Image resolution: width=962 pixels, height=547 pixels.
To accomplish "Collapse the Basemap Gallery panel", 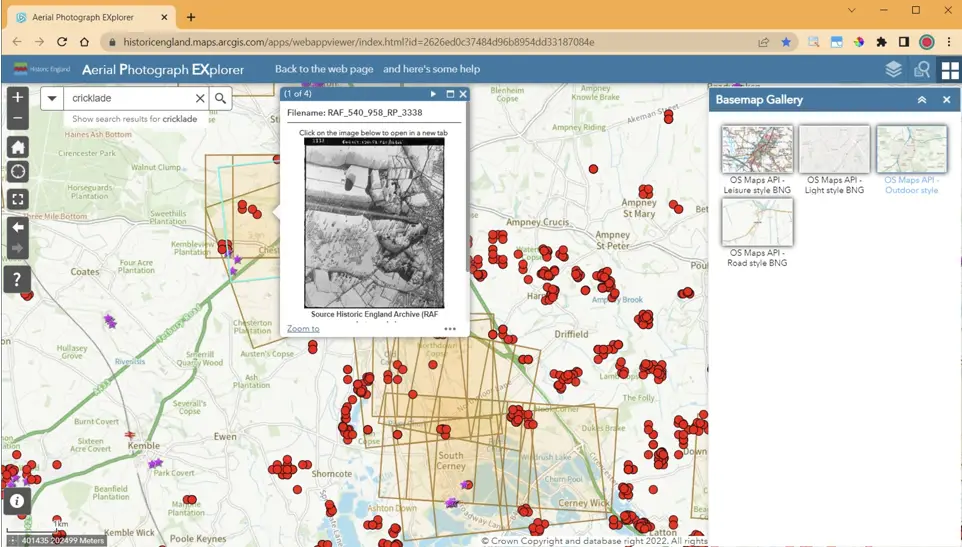I will (x=922, y=99).
